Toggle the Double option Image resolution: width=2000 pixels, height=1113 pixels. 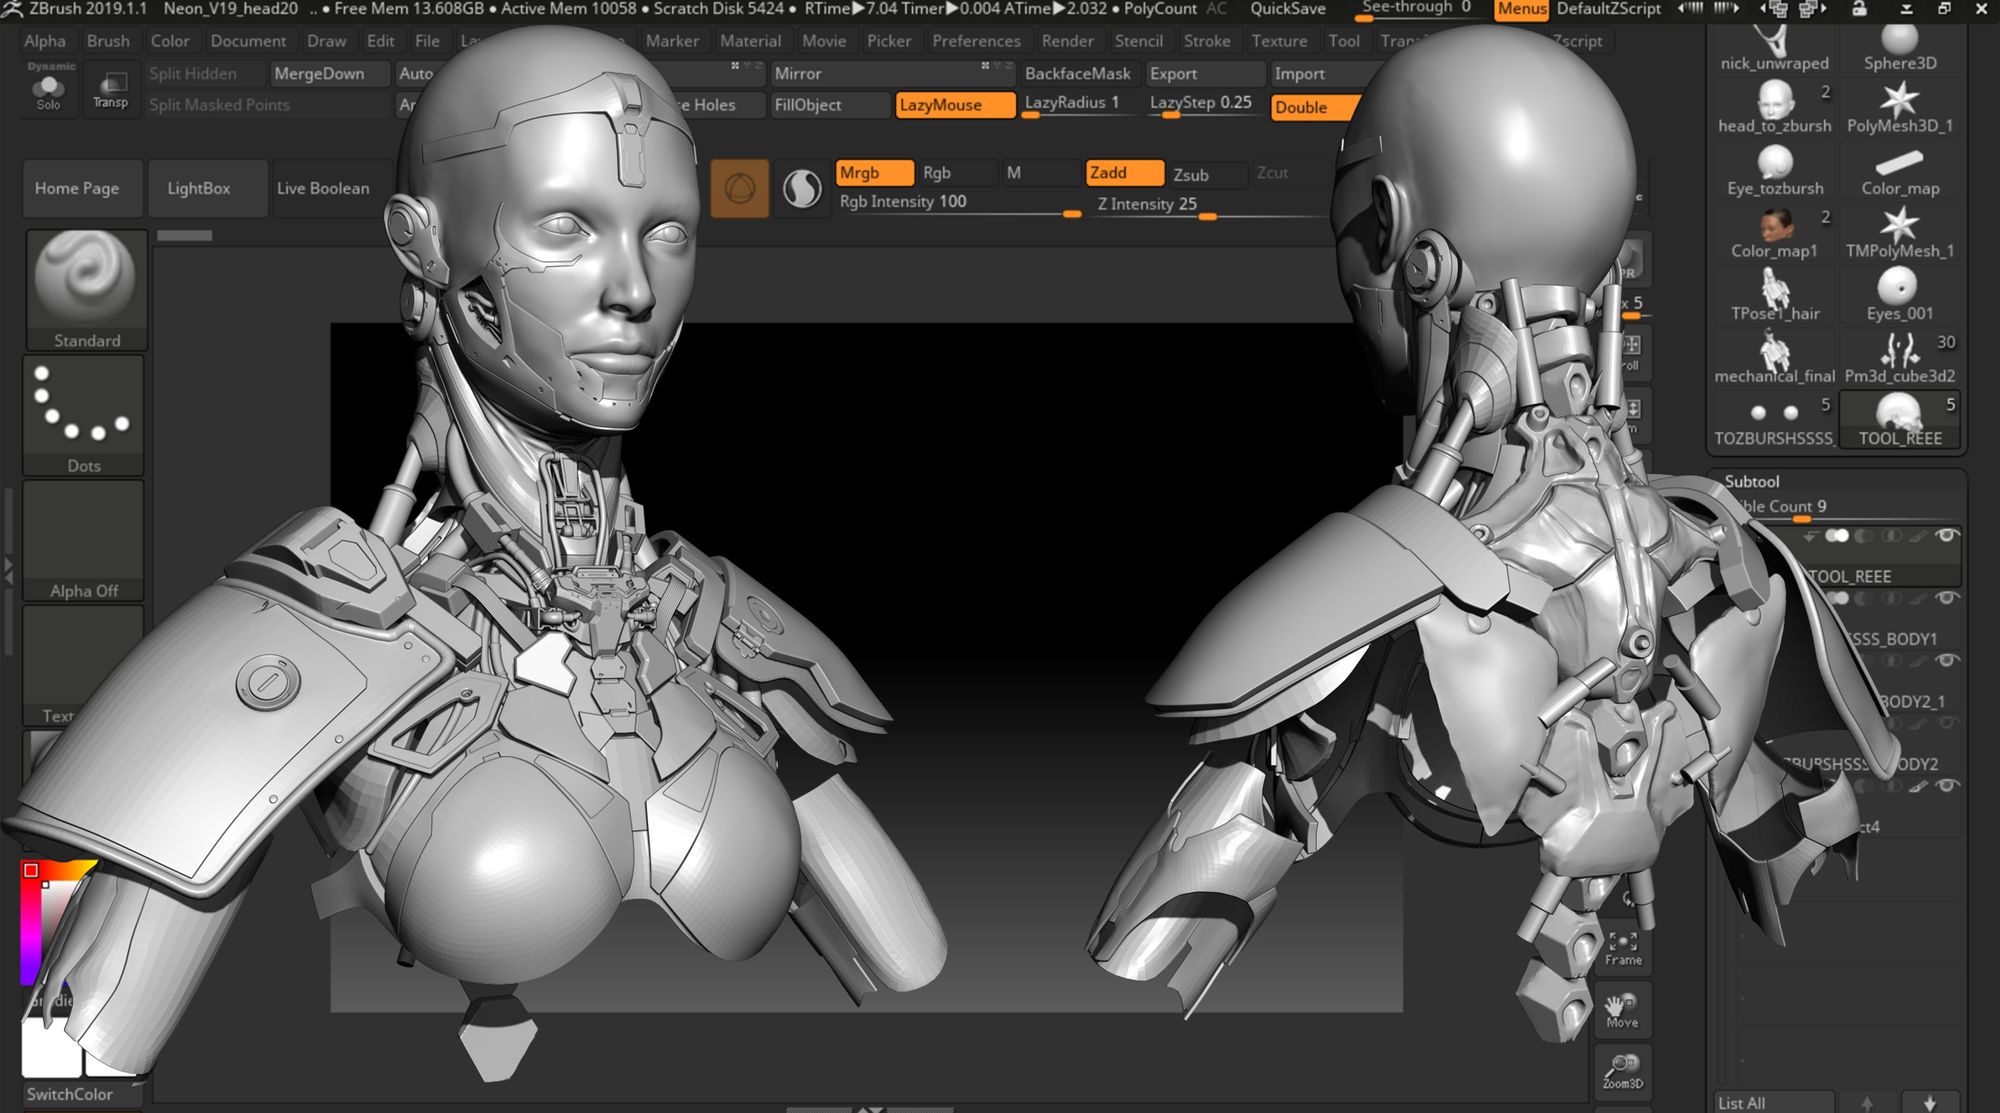(x=1314, y=107)
